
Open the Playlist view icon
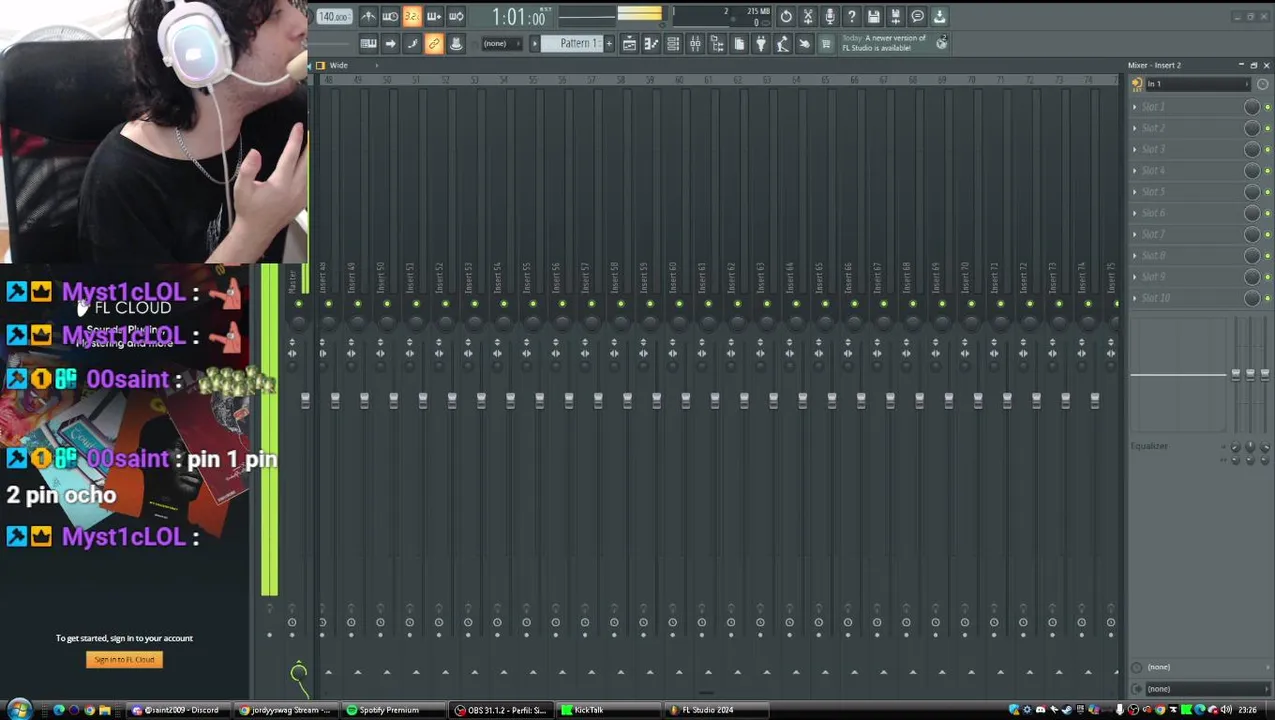point(629,44)
